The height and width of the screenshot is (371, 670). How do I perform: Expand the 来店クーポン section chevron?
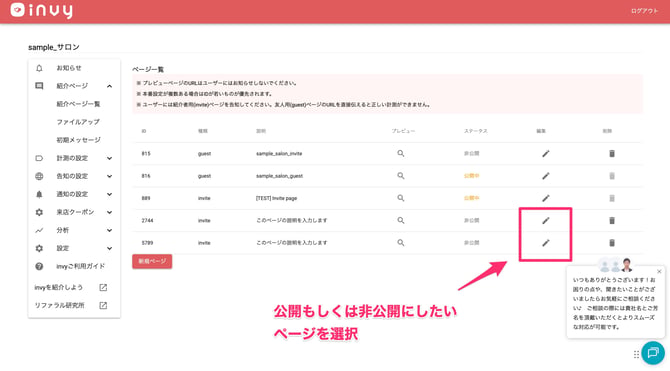coord(109,212)
